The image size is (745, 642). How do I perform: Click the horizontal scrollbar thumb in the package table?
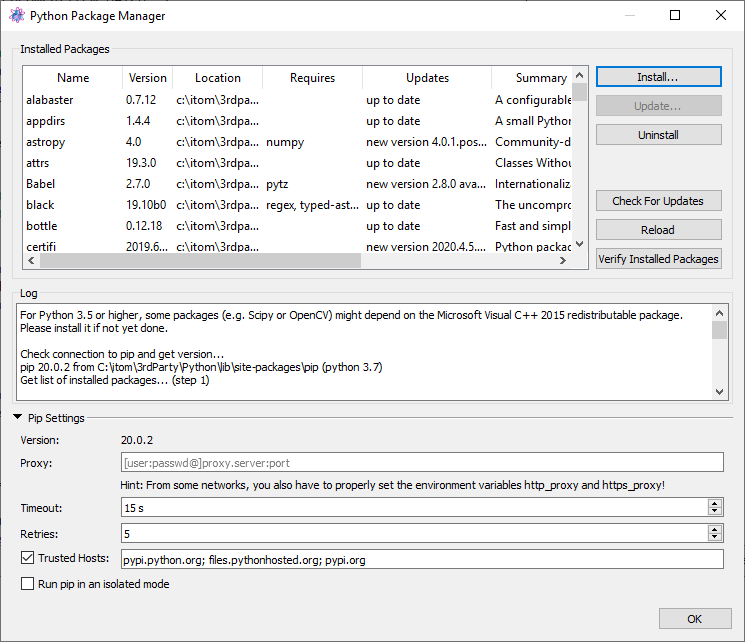(x=201, y=260)
